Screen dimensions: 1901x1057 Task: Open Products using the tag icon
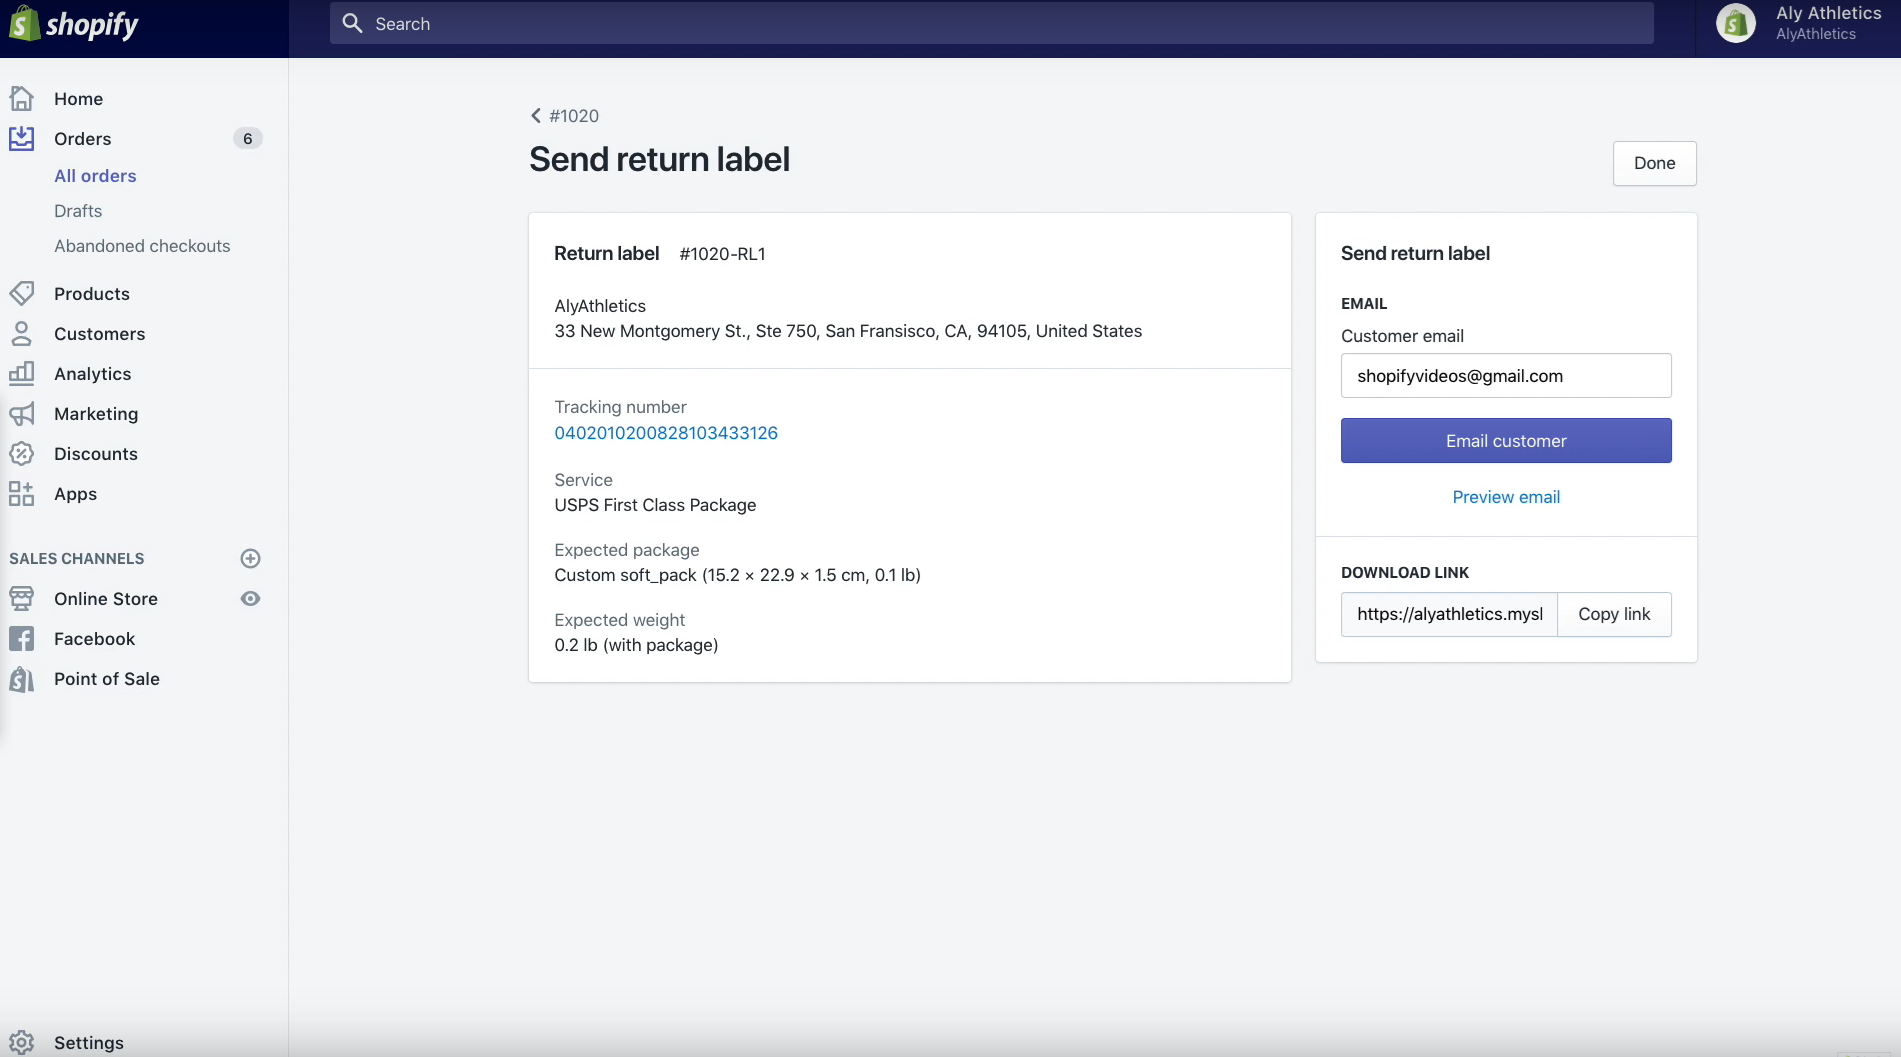coord(22,293)
